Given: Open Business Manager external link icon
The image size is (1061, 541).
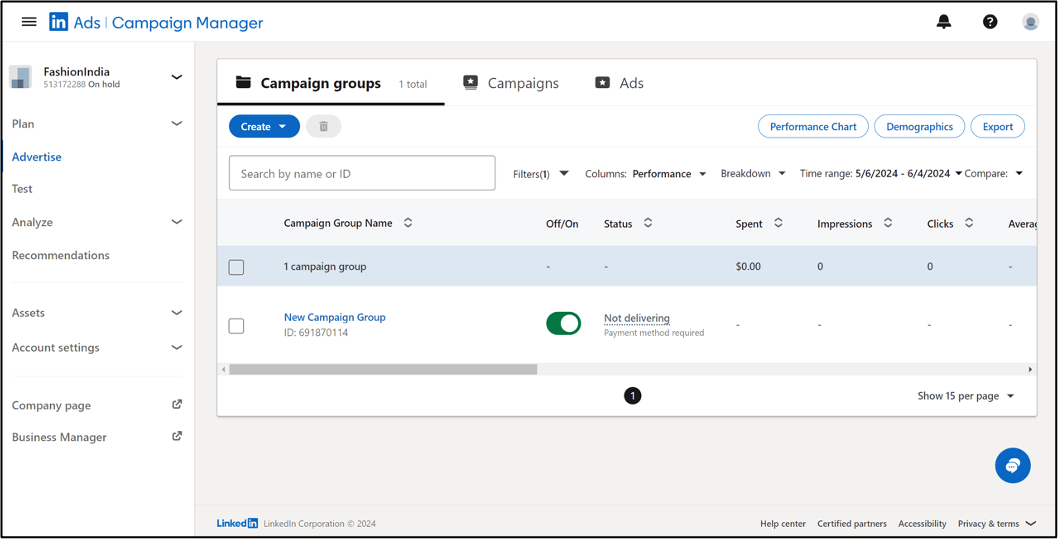Looking at the screenshot, I should point(177,437).
